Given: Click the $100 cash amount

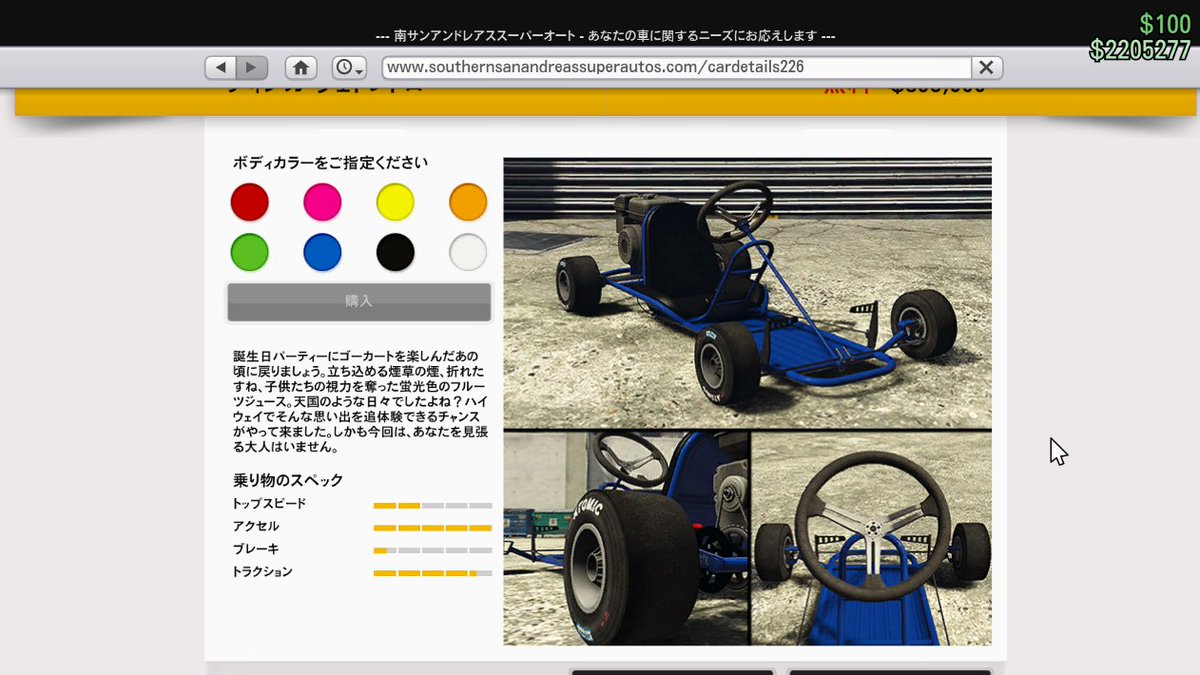Looking at the screenshot, I should (1165, 24).
